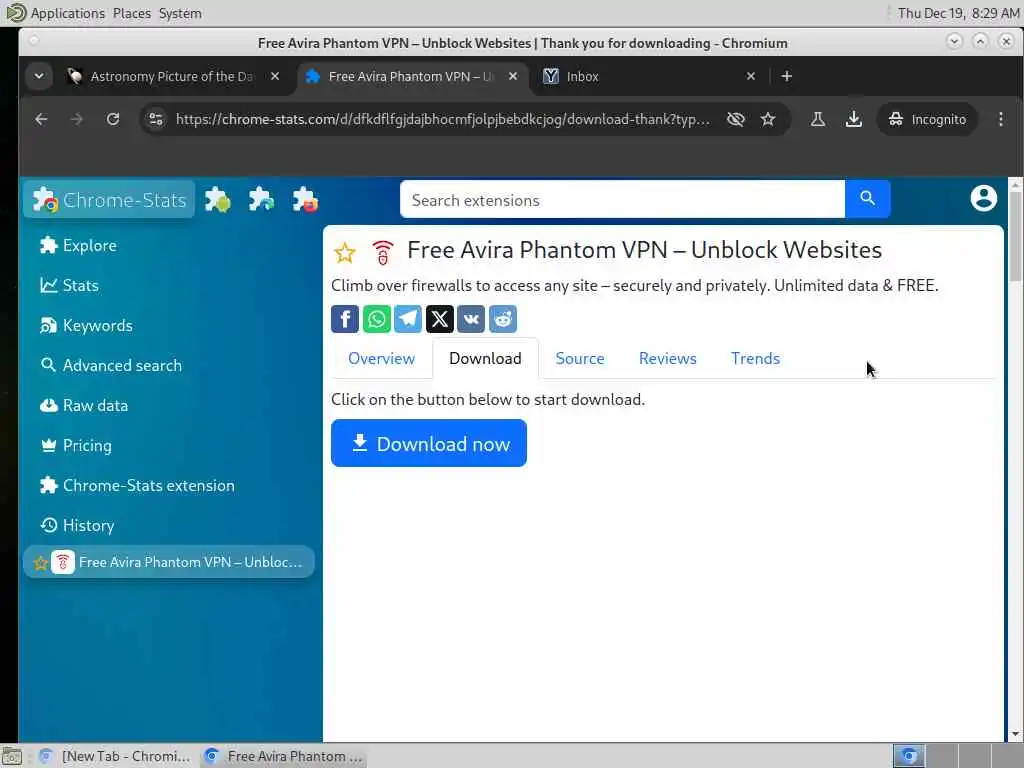Screen dimensions: 1024x768
Task: Click the Chrome-Stats logo button
Action: pos(110,199)
